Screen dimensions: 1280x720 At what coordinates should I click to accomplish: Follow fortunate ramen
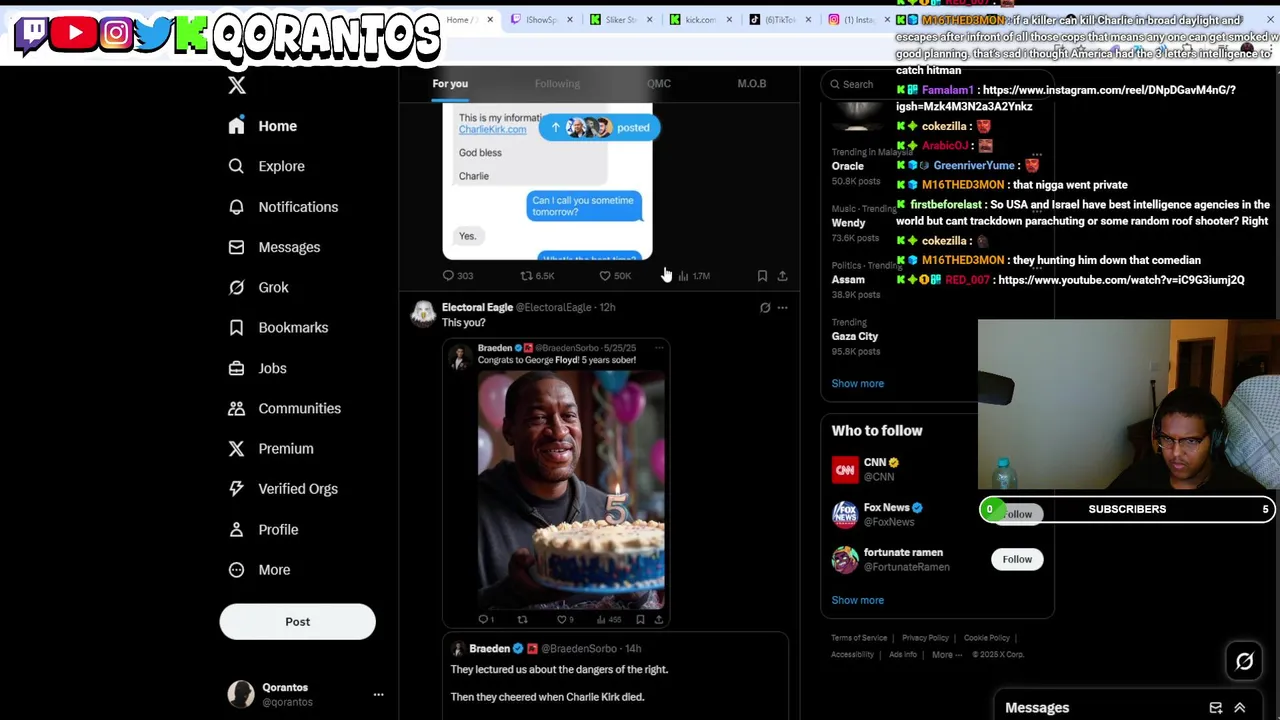[1017, 559]
